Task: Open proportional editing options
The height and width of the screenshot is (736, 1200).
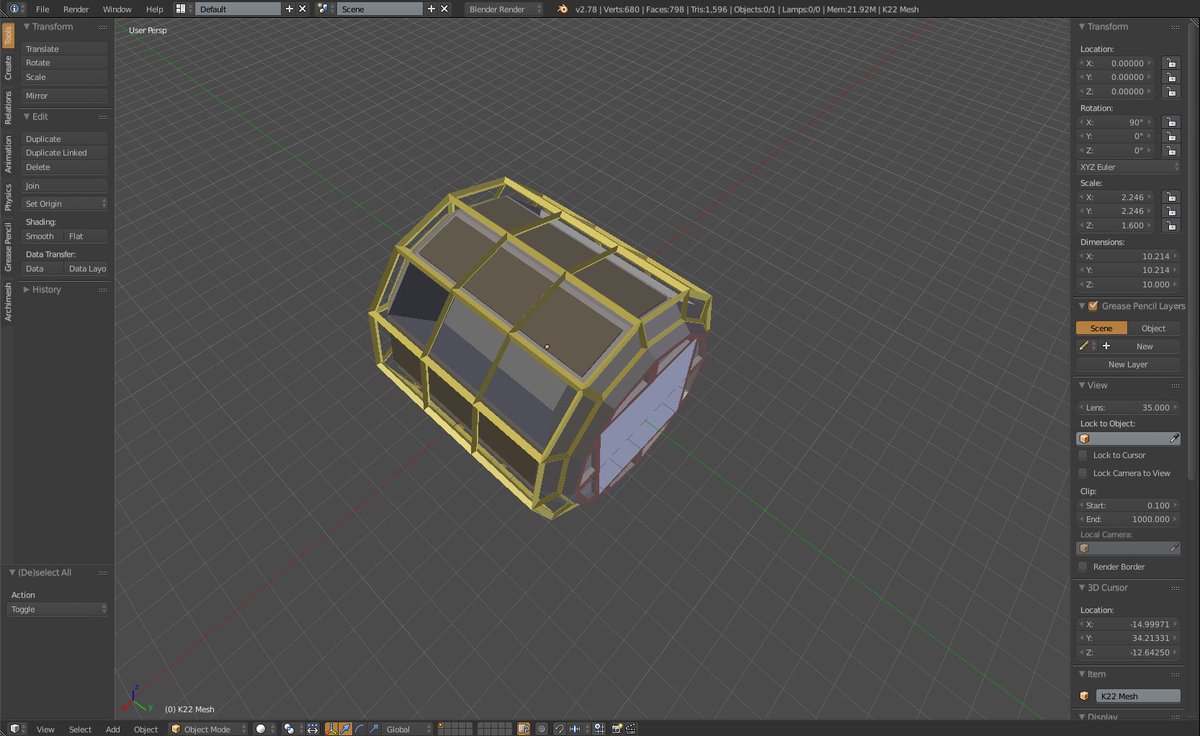Action: (541, 729)
